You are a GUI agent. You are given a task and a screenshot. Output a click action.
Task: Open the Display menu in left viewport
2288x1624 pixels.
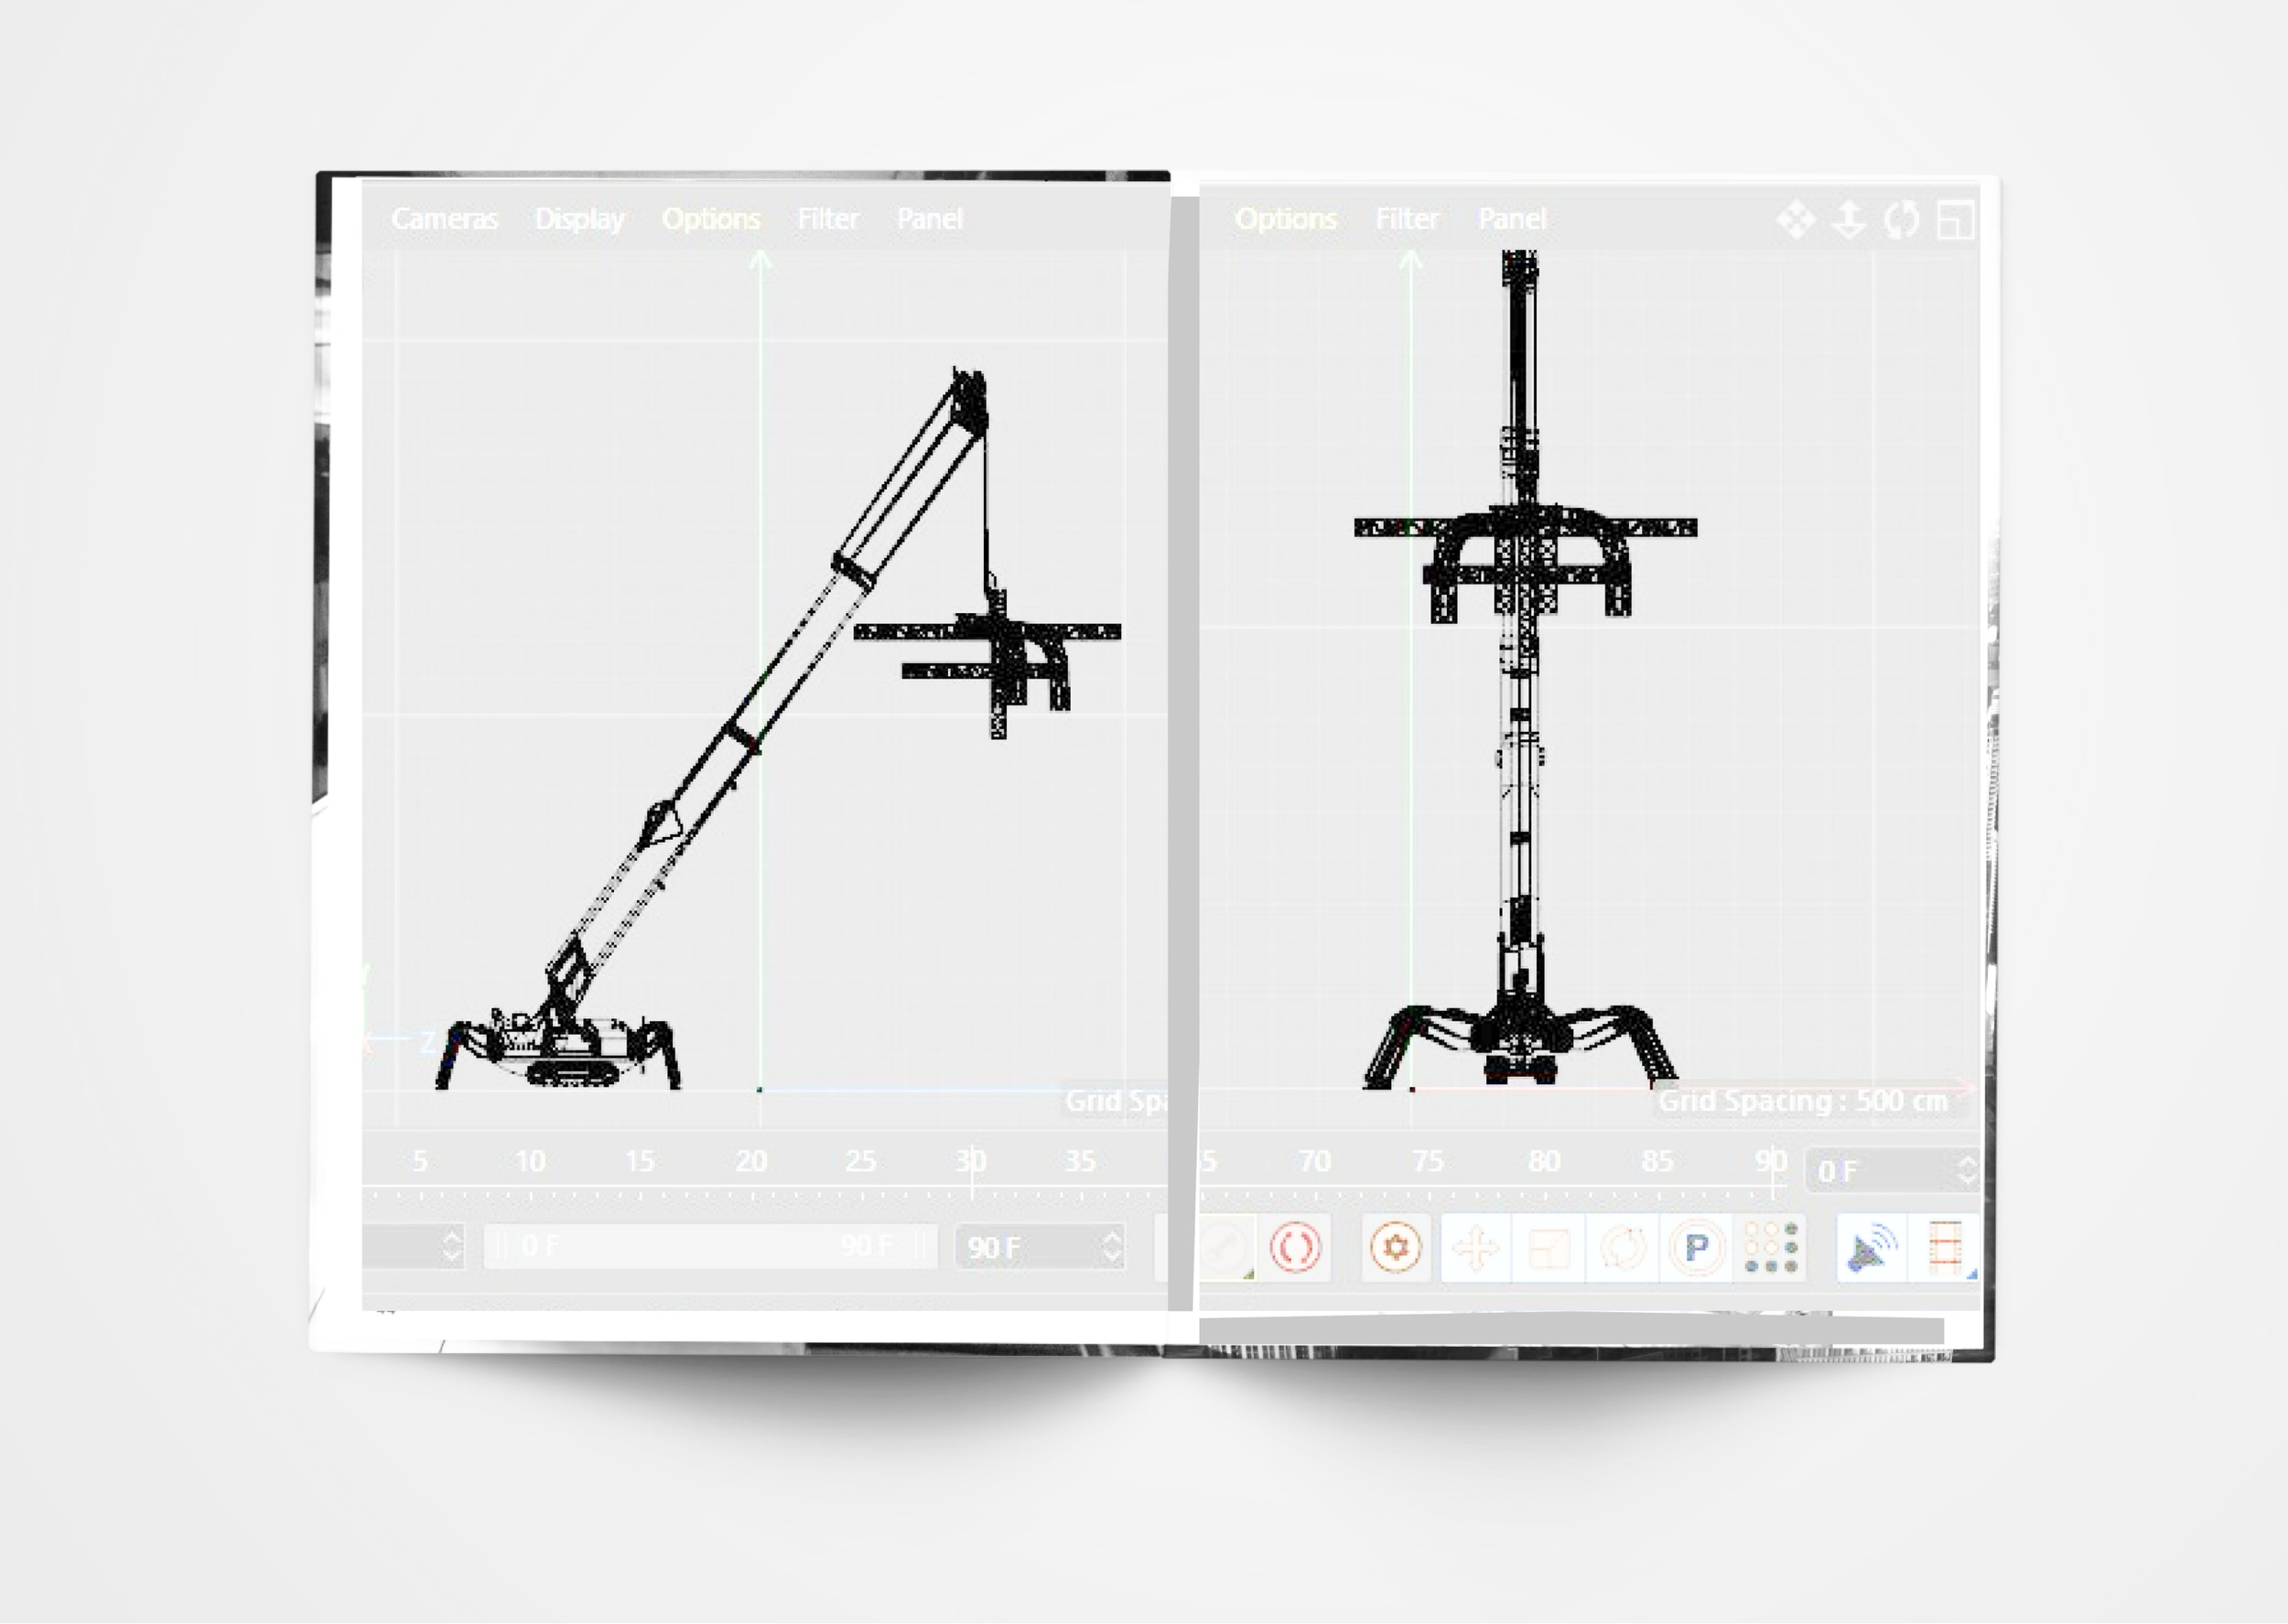pyautogui.click(x=579, y=219)
